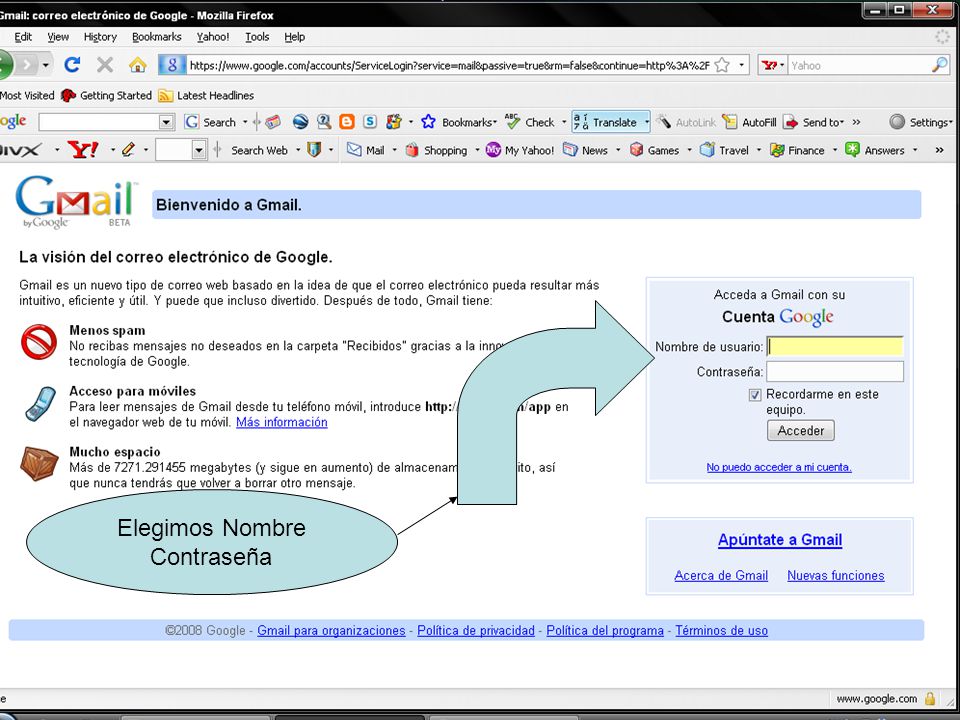960x720 pixels.
Task: Click the search magnifier in Yahoo box
Action: coord(940,65)
